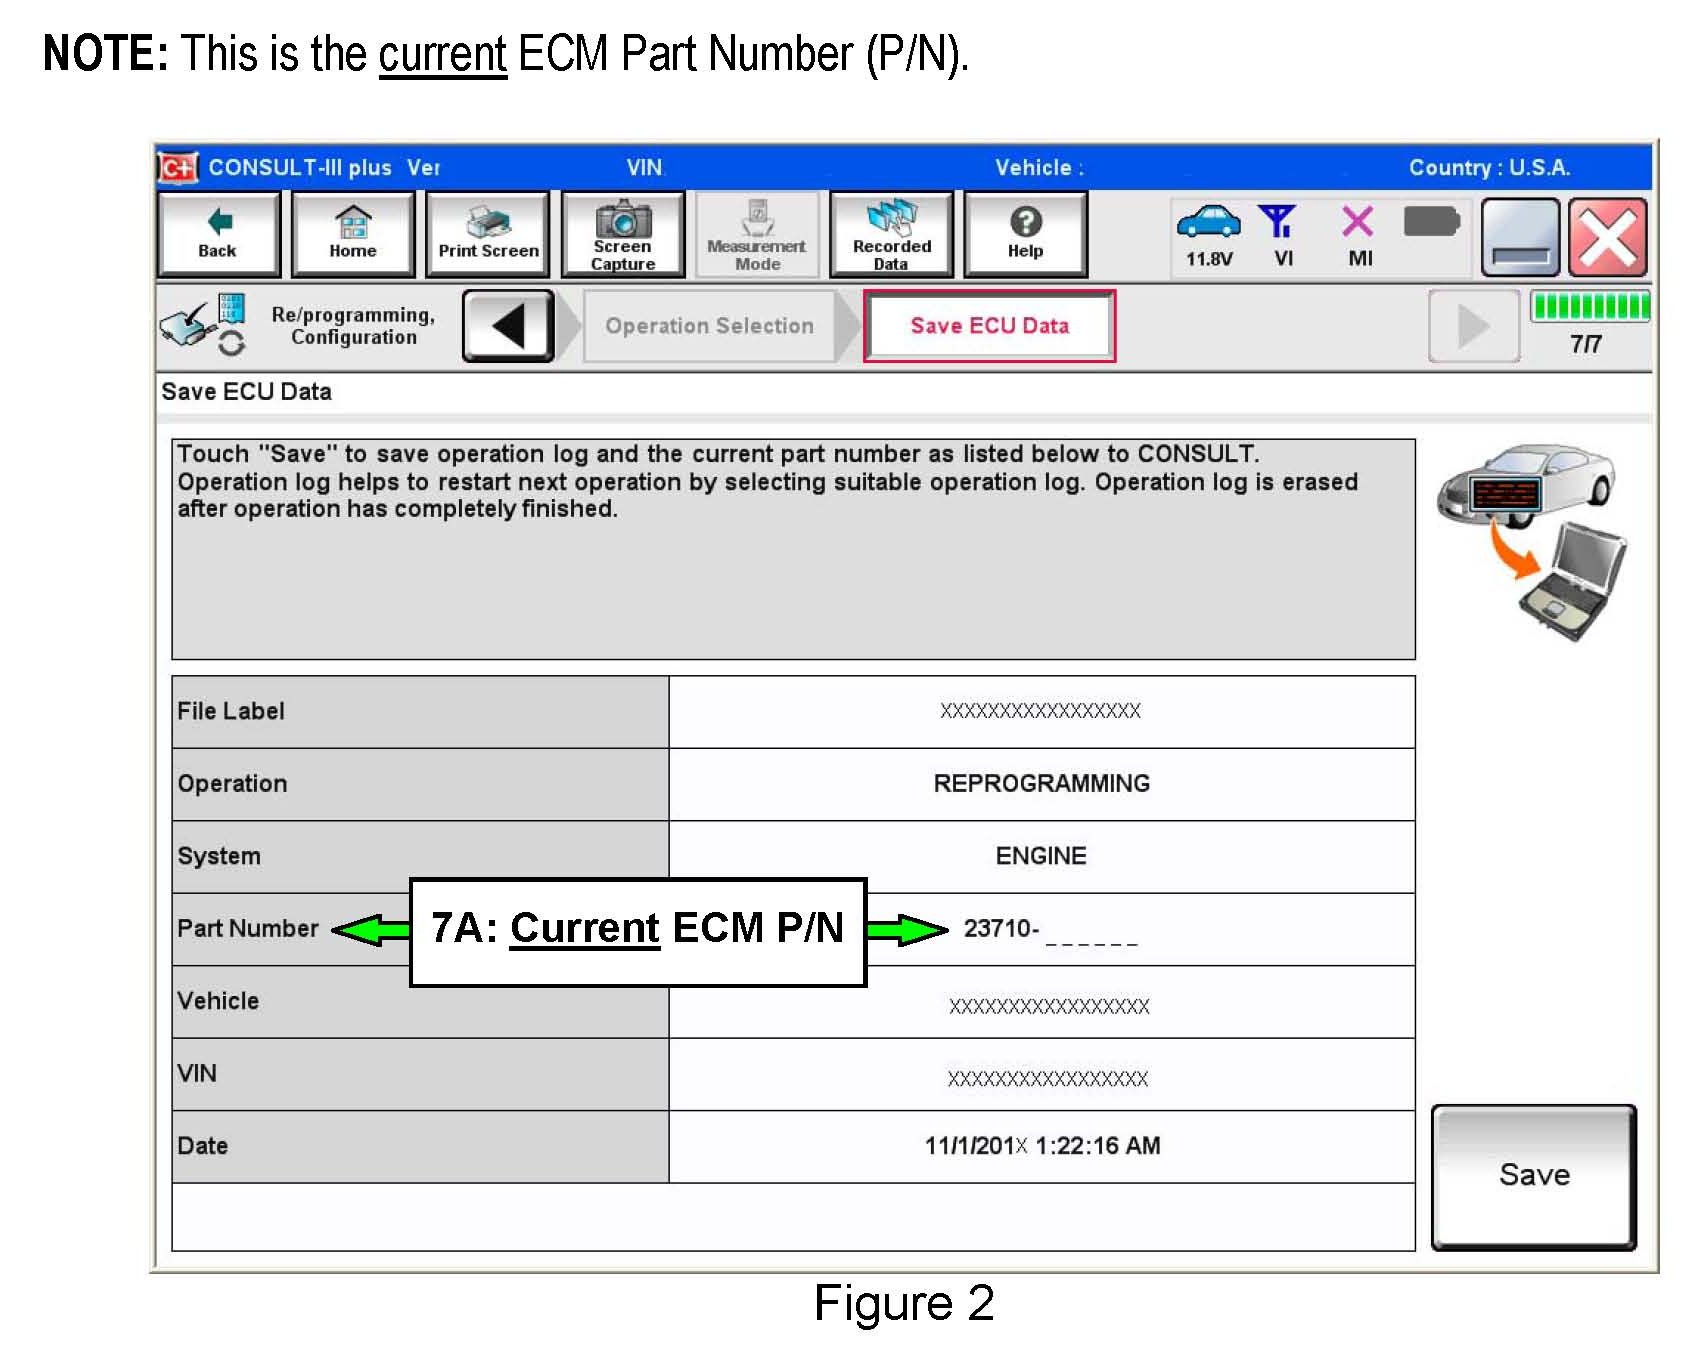Screen dimensions: 1701x1369
Task: Click the laptop battery indicator icon
Action: (x=1431, y=222)
